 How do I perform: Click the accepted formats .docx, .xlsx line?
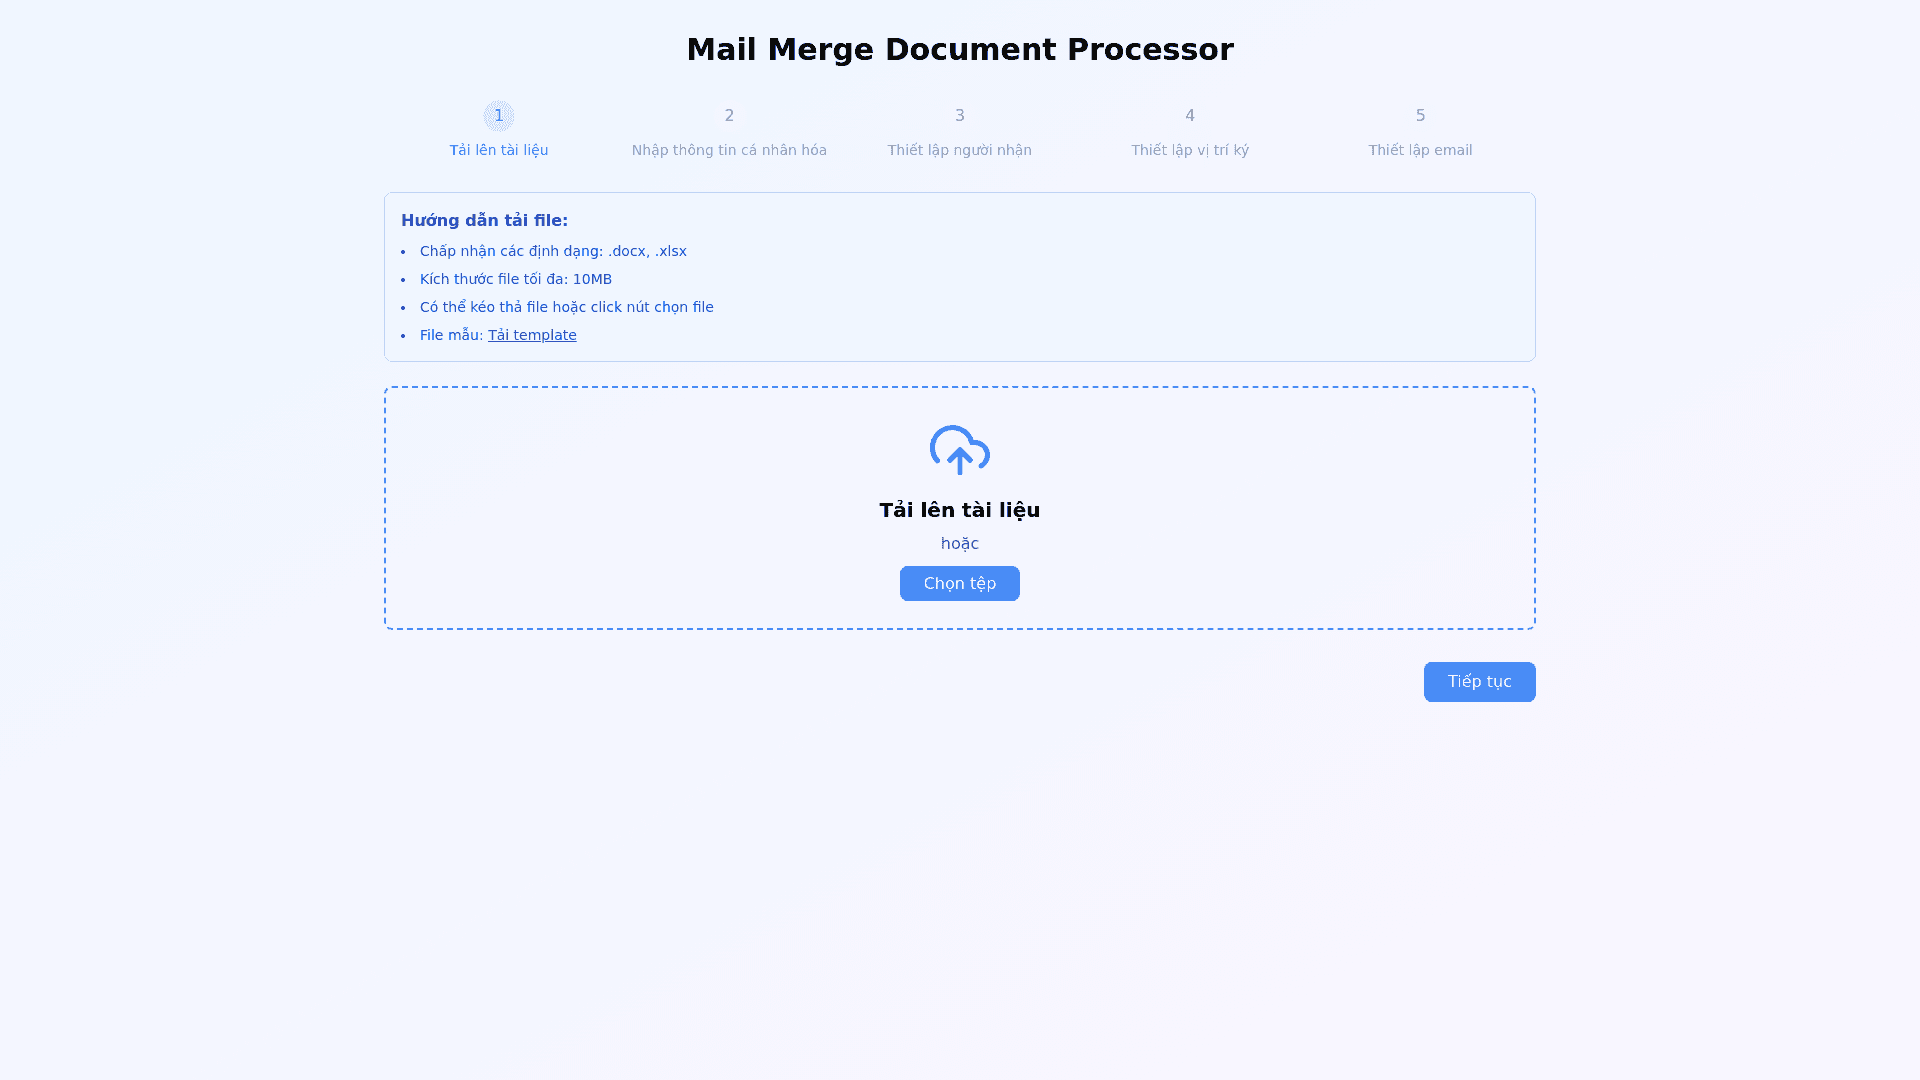tap(553, 251)
